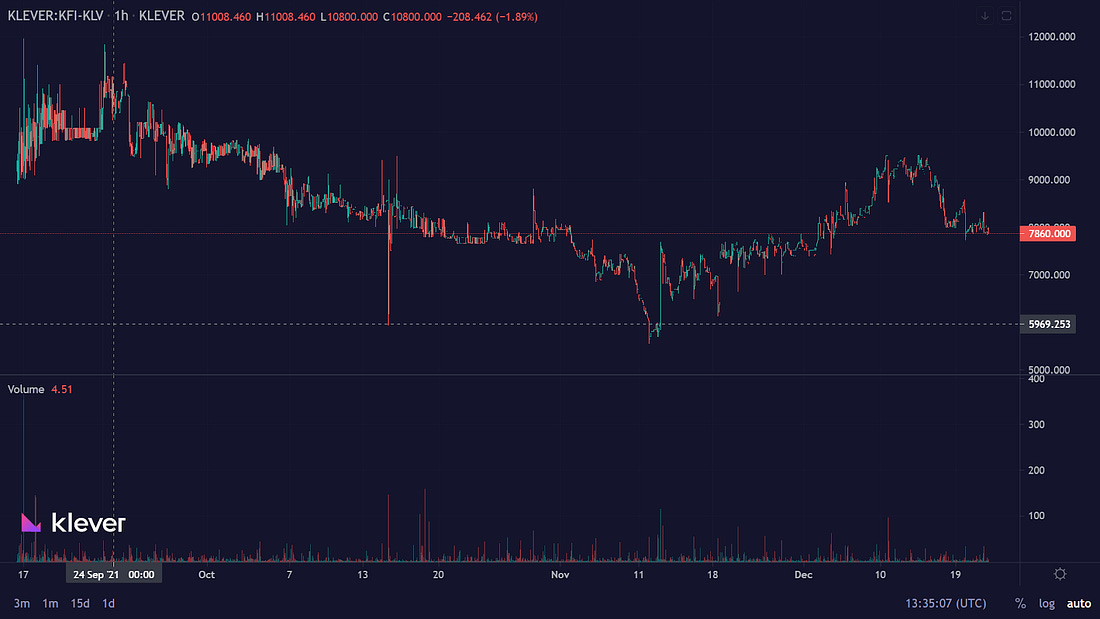
Task: Select the 15d date range
Action: click(80, 604)
